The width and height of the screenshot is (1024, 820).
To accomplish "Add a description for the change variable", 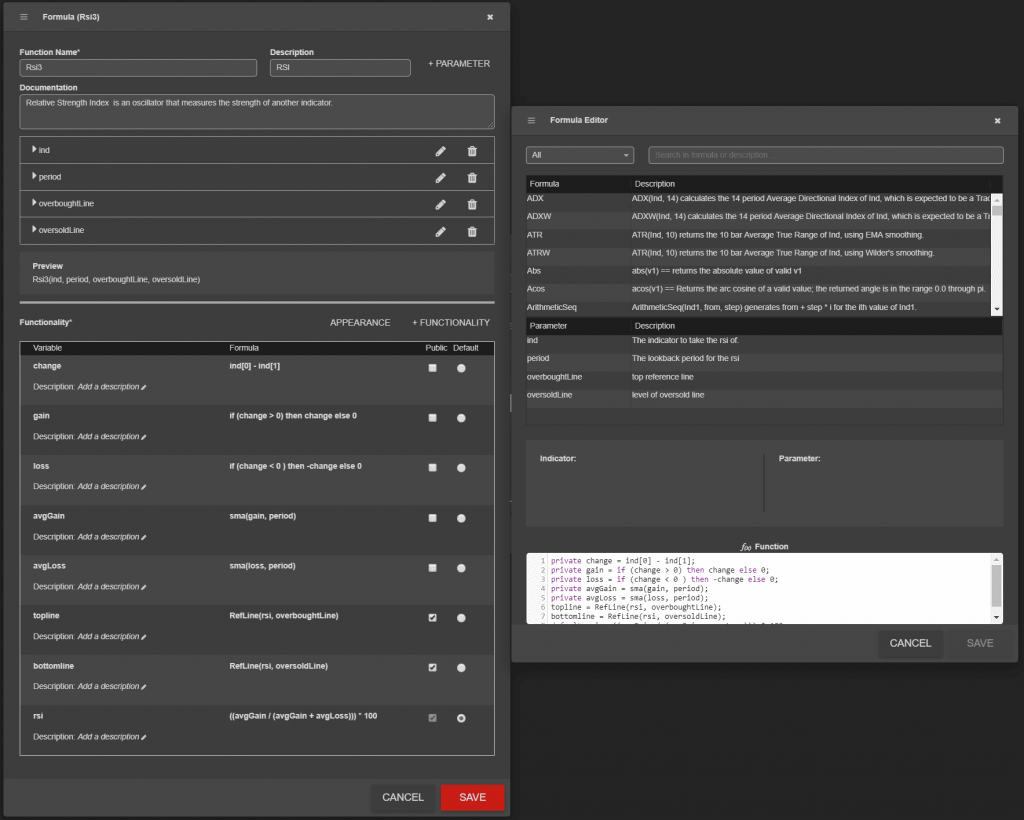I will tap(112, 387).
